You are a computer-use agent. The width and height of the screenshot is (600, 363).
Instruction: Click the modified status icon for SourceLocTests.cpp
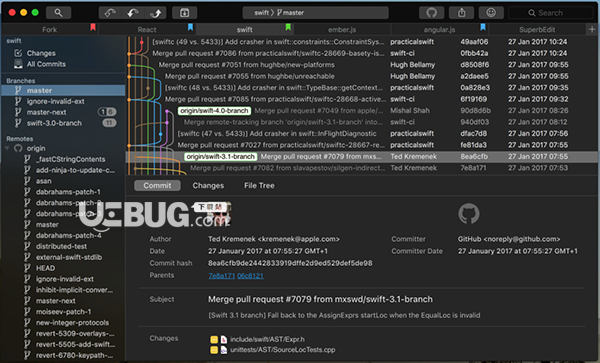tap(214, 350)
